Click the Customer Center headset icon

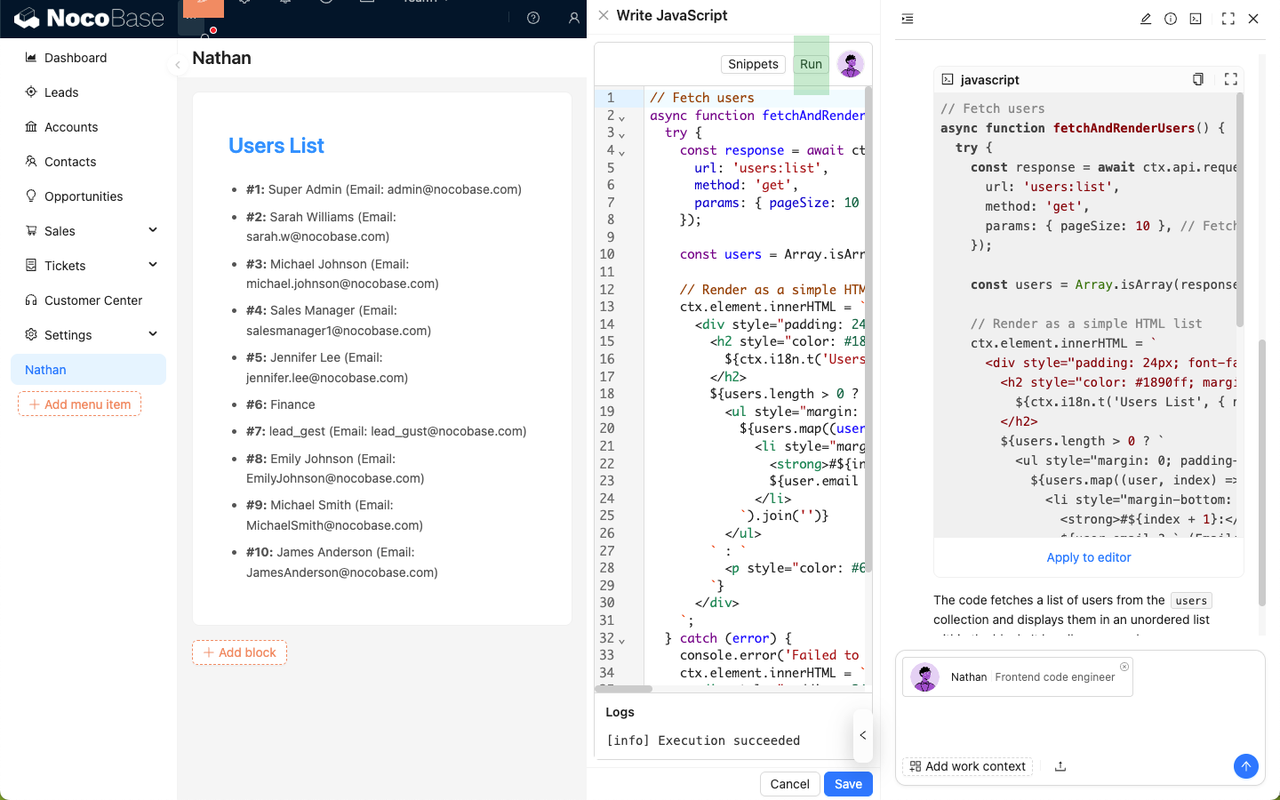tap(31, 300)
